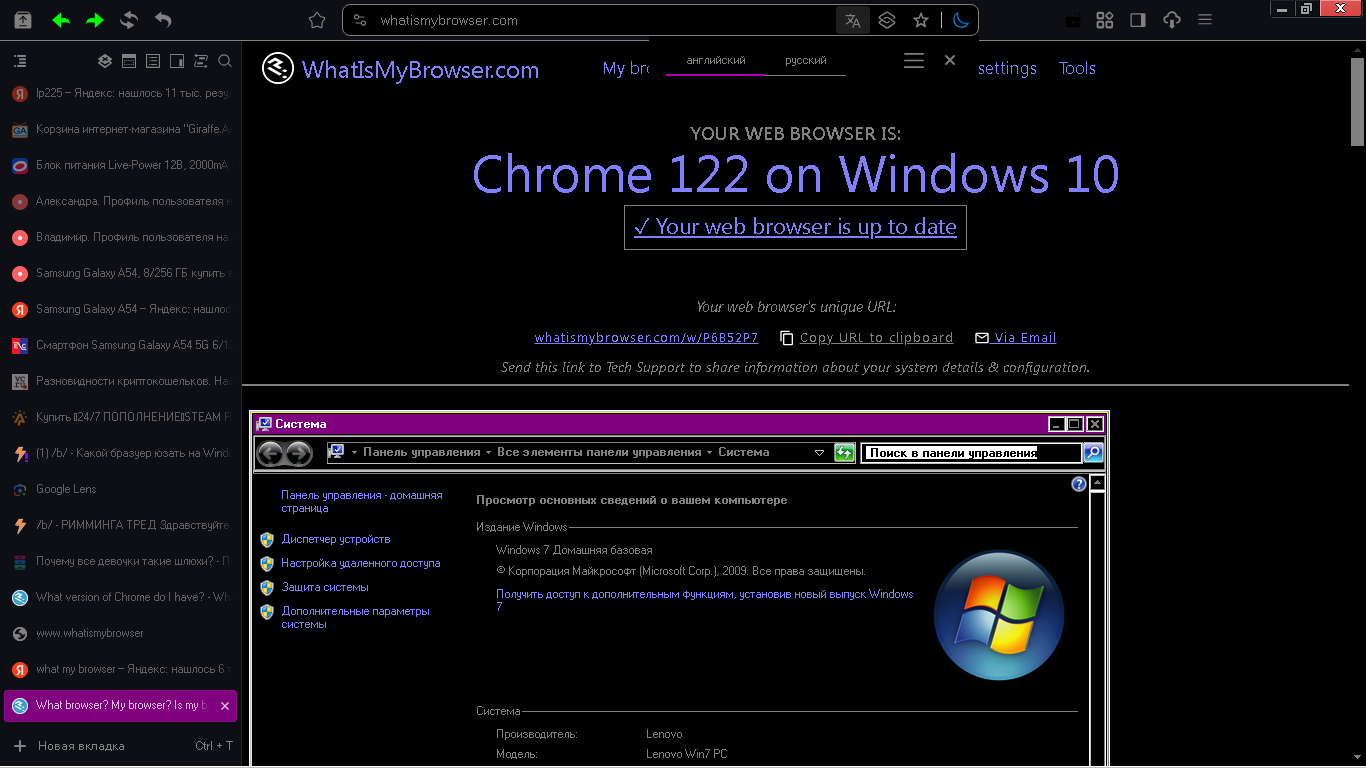Click the cloud download icon in toolbar
1366x768 pixels.
coord(1172,20)
